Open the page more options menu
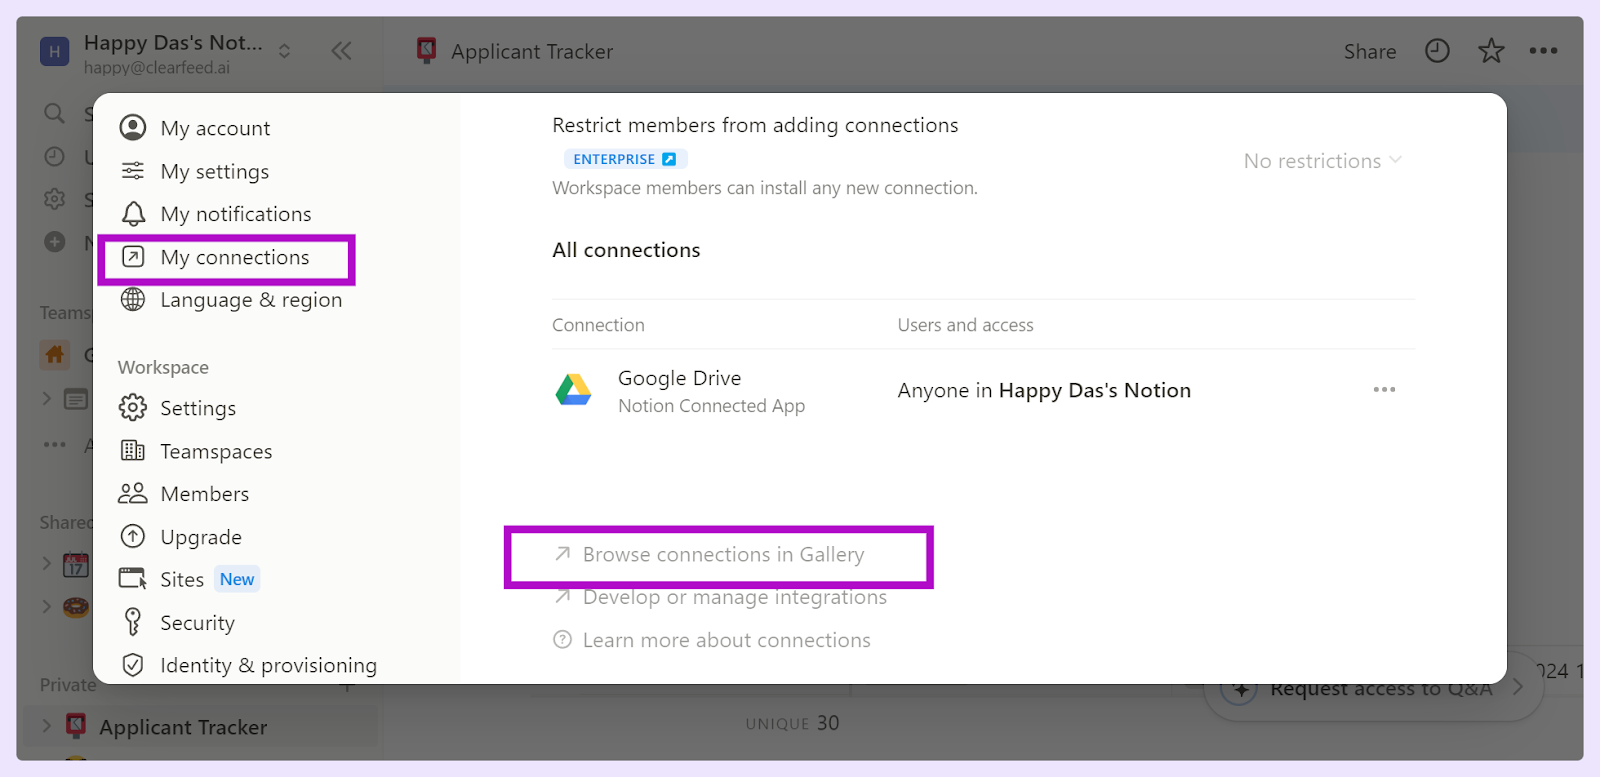Screen dimensions: 1600x777 [1543, 51]
